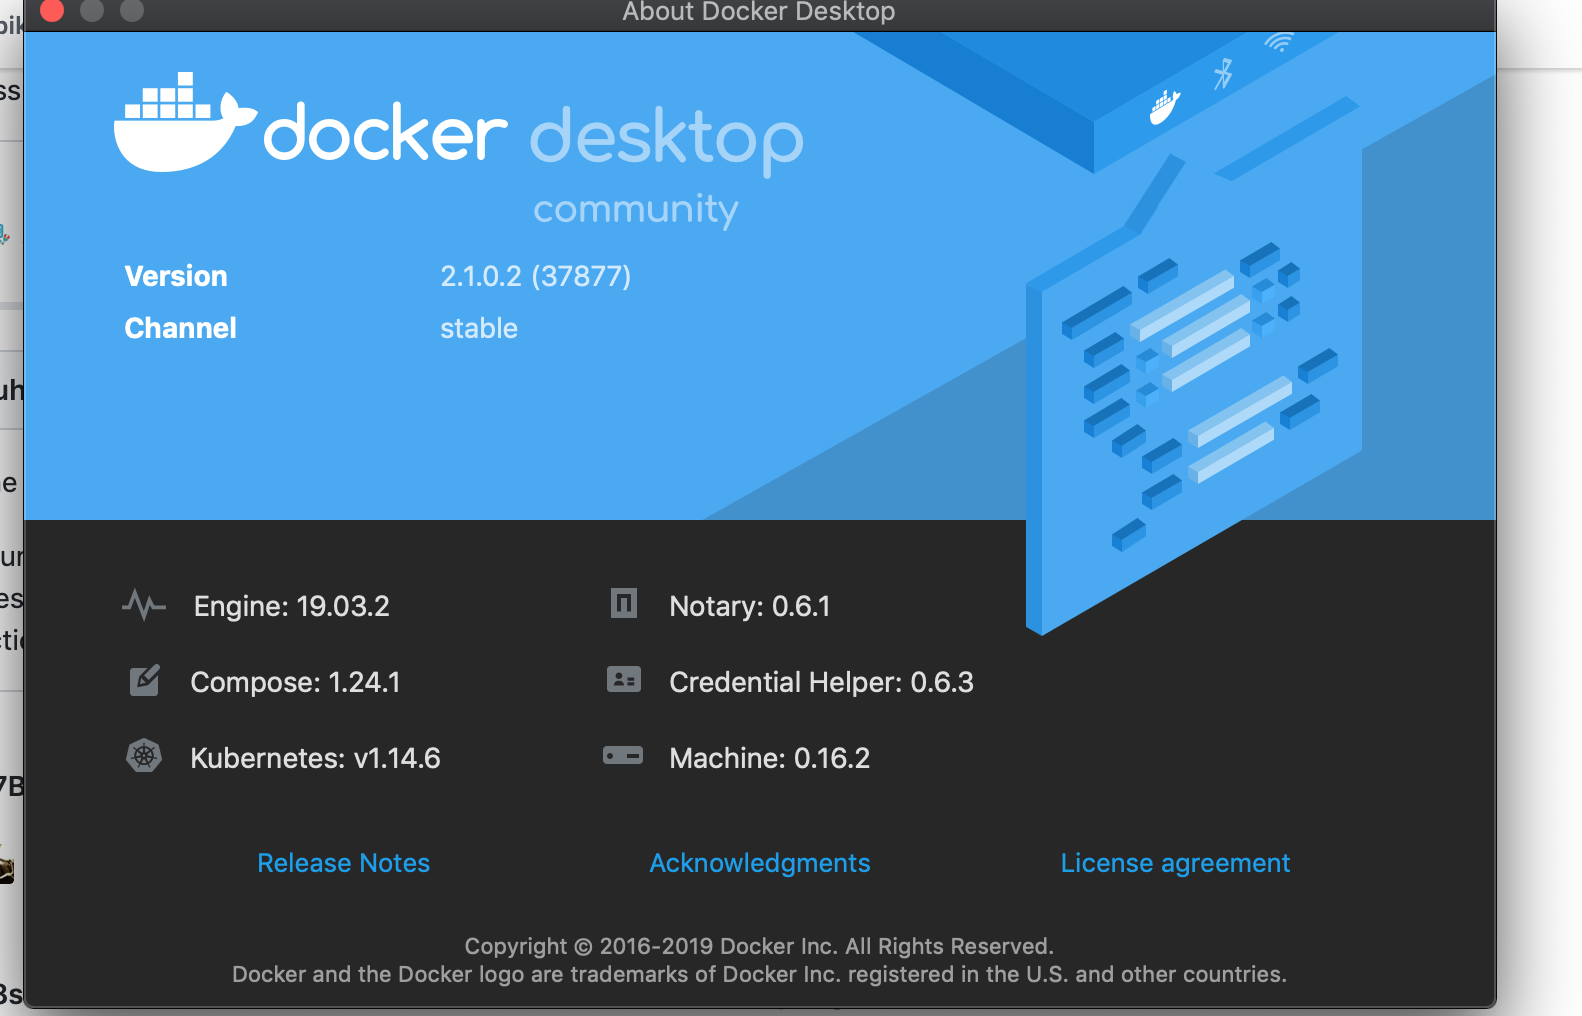Select the About Docker Desktop title bar
The height and width of the screenshot is (1016, 1582).
(759, 13)
